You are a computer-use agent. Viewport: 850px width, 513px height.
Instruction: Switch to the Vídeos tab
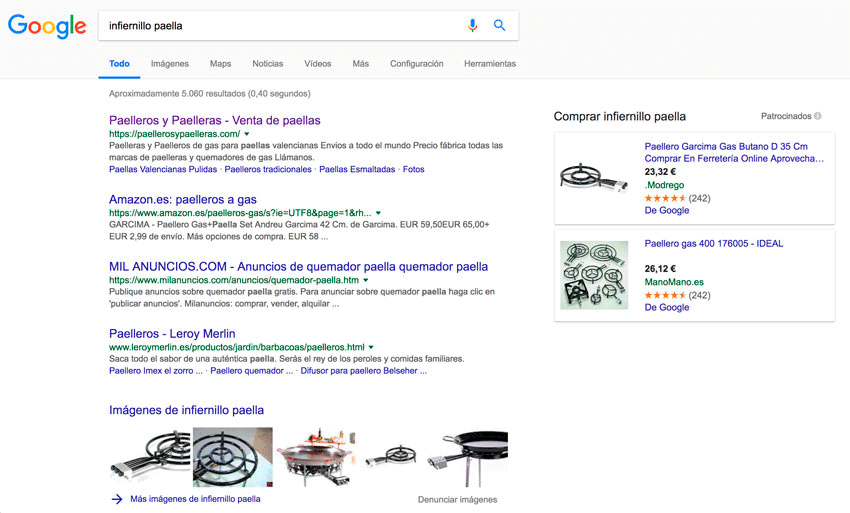click(x=318, y=63)
